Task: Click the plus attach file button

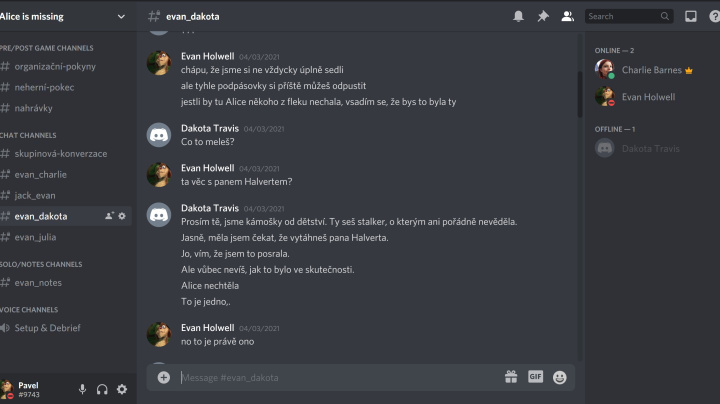Action: point(163,377)
